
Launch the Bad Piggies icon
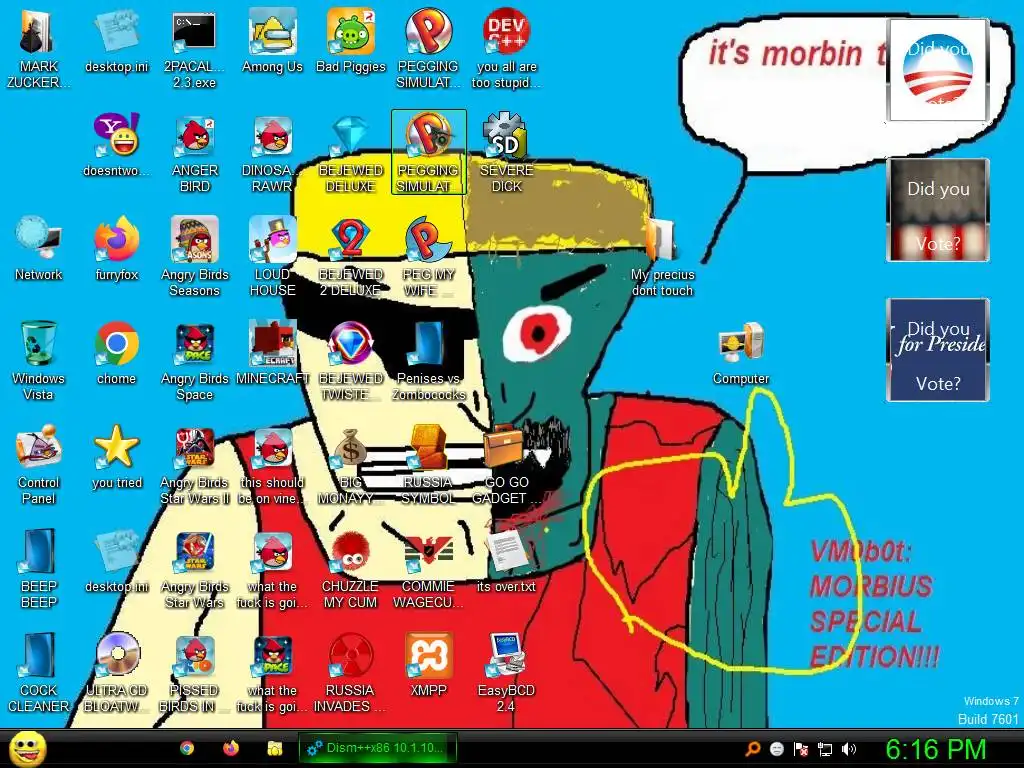(x=351, y=40)
